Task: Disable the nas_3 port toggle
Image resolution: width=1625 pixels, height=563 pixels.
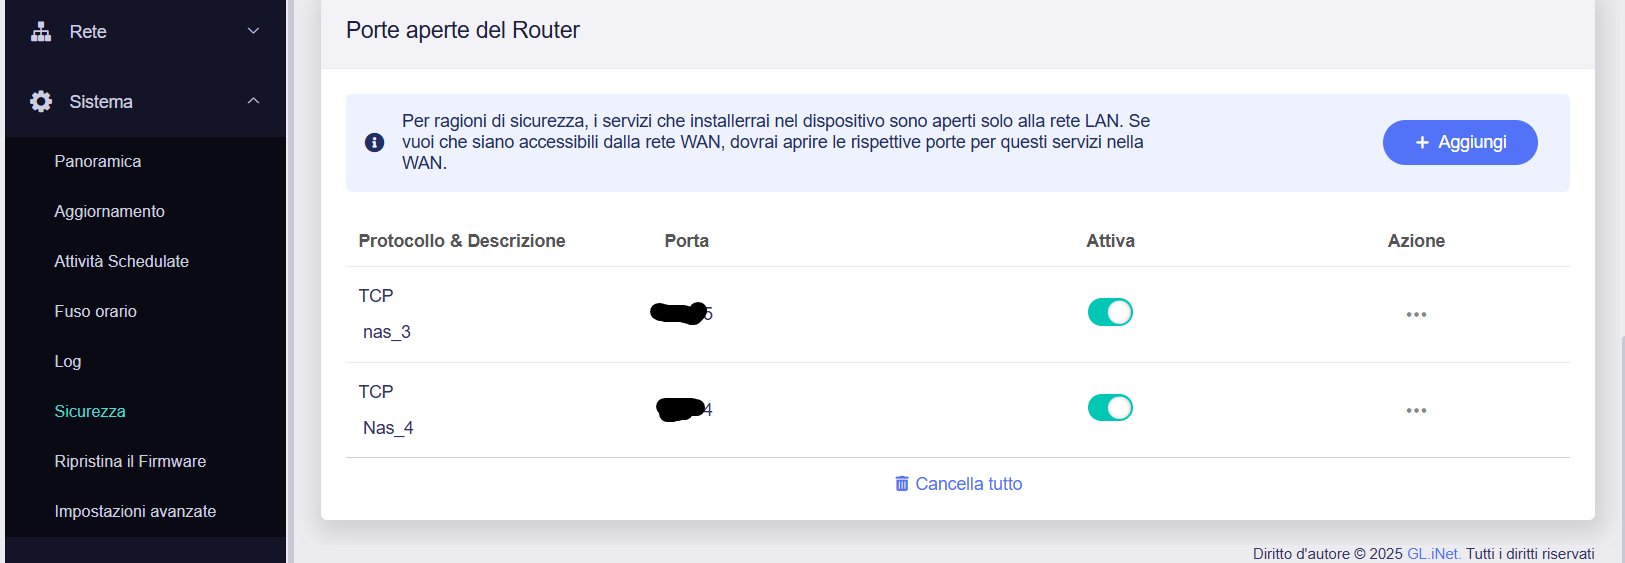Action: (x=1110, y=312)
